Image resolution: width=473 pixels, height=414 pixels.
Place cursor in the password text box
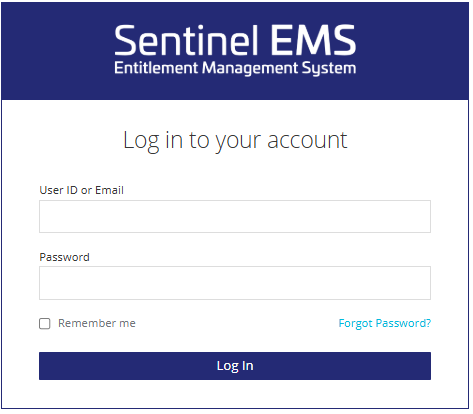point(235,283)
